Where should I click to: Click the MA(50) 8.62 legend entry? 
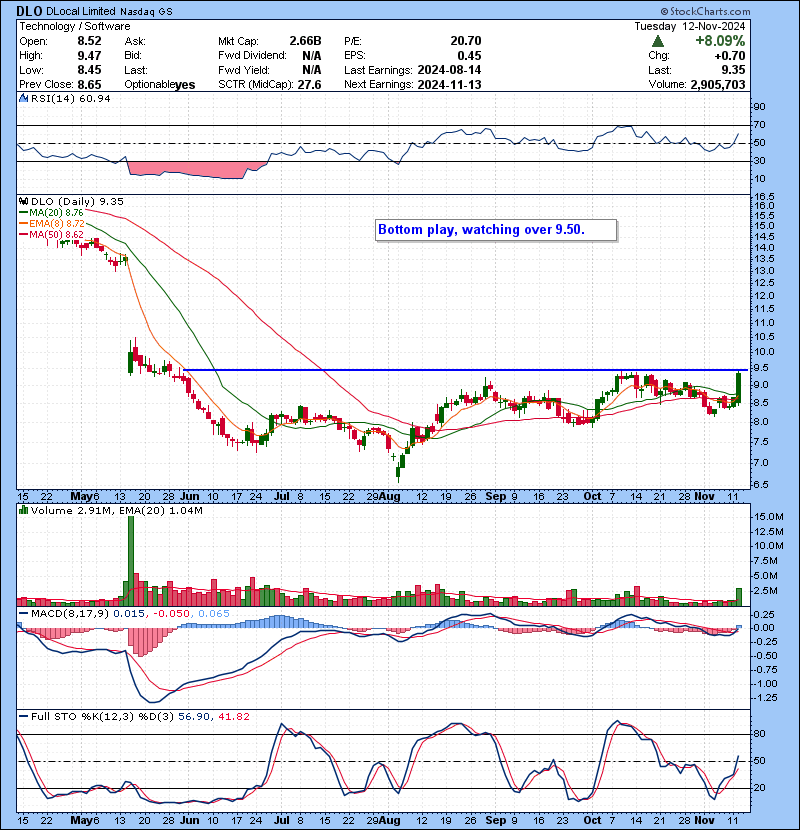tap(51, 234)
